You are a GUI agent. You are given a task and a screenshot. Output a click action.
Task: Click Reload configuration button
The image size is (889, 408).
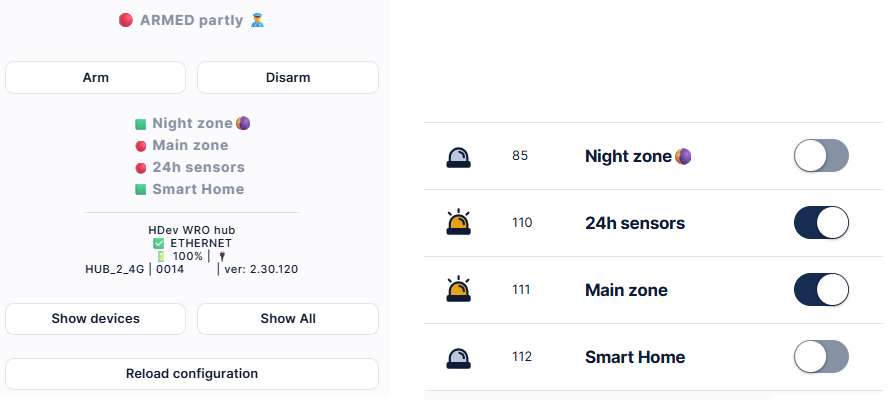(192, 374)
